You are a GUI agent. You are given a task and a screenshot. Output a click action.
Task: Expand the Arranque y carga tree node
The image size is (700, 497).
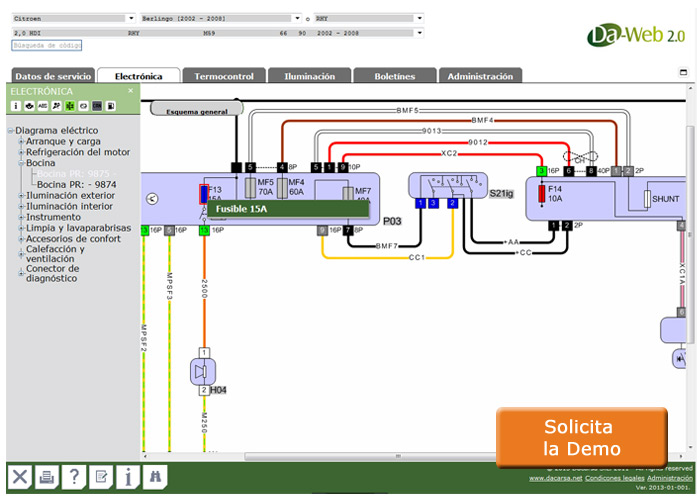click(x=20, y=141)
